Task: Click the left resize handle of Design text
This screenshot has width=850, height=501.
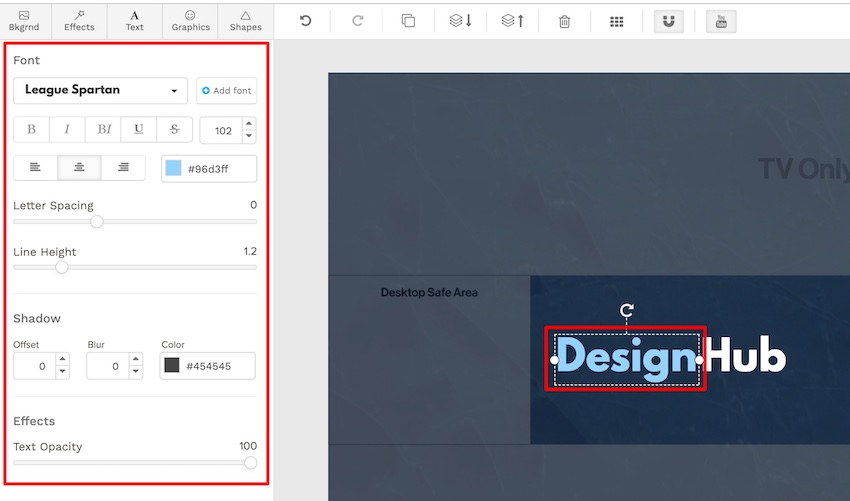Action: pyautogui.click(x=554, y=359)
